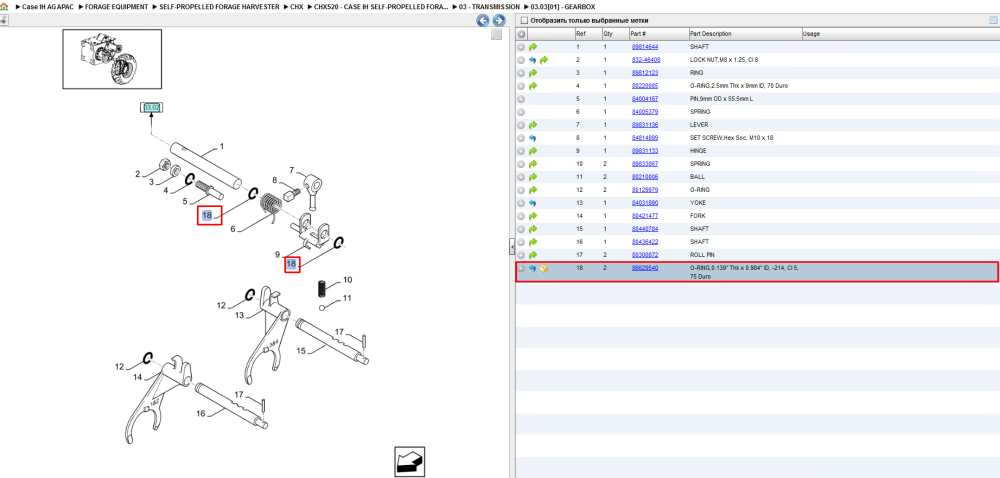
Task: Click the green arrow icon for RING row
Action: pyautogui.click(x=533, y=73)
